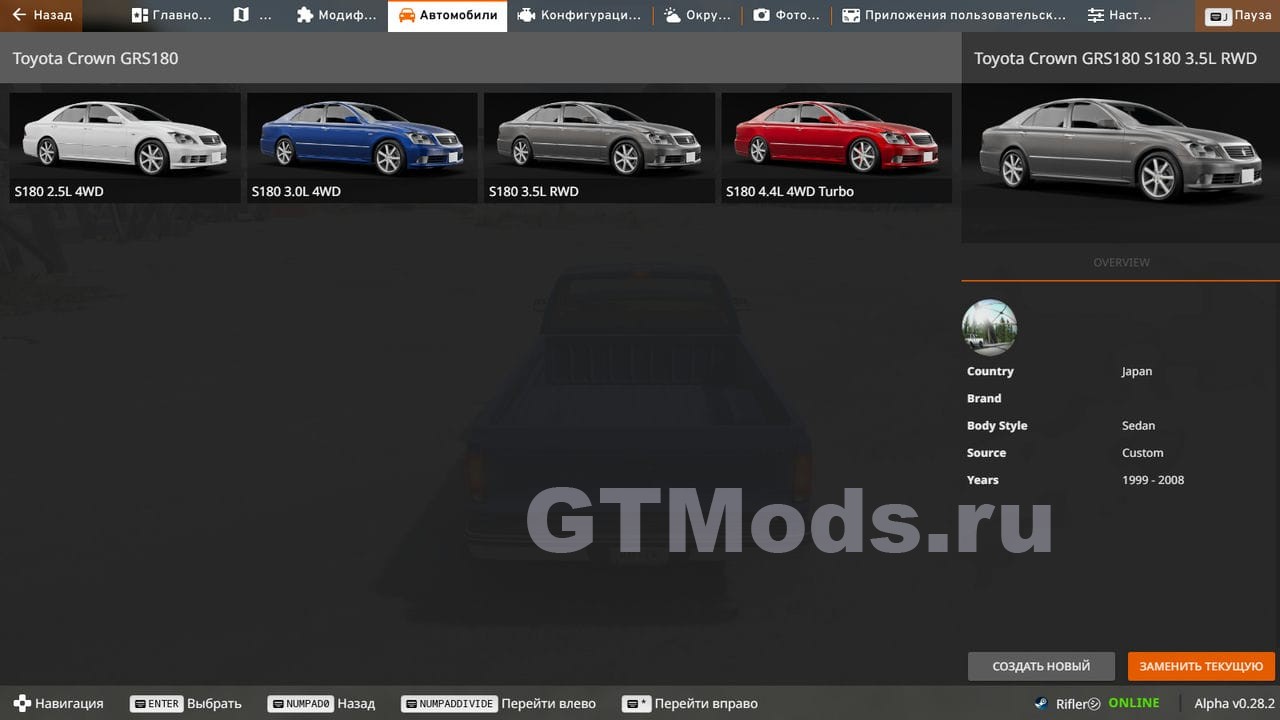Click the СОЗДАТЬ НОВЫЙ button
The height and width of the screenshot is (720, 1280).
[1041, 666]
